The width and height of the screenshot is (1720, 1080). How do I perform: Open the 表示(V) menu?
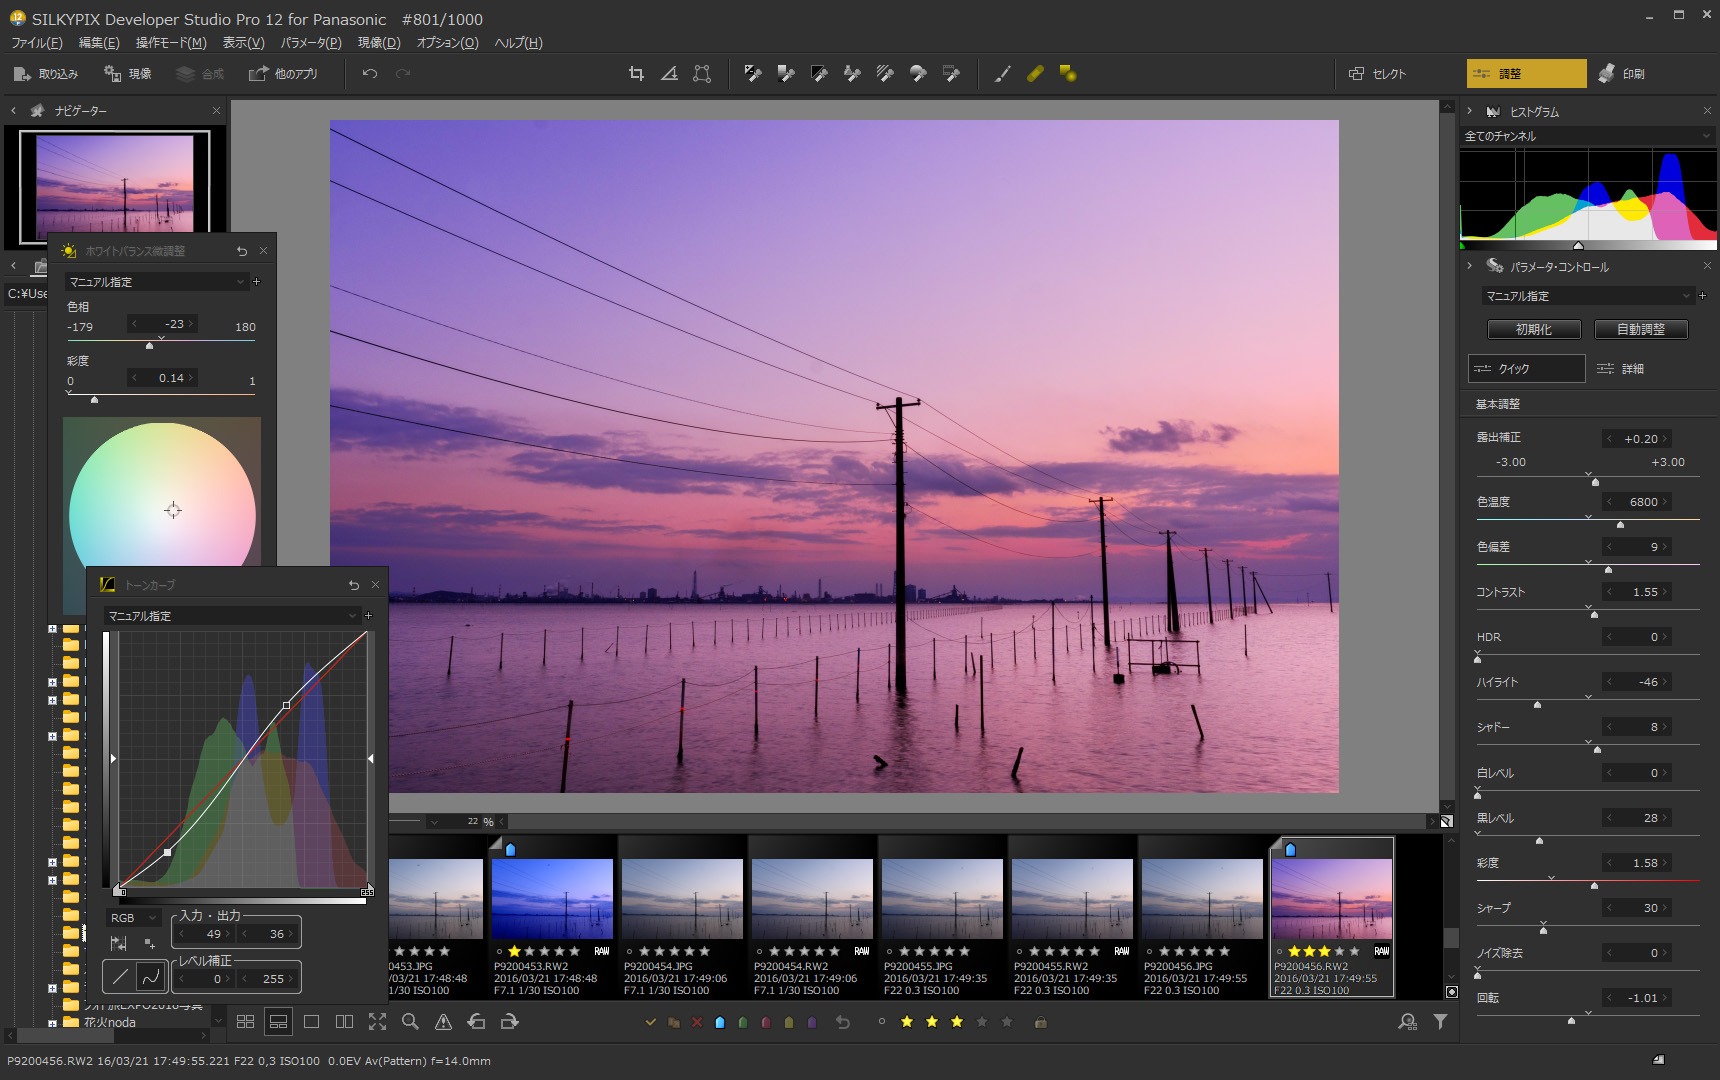[243, 43]
